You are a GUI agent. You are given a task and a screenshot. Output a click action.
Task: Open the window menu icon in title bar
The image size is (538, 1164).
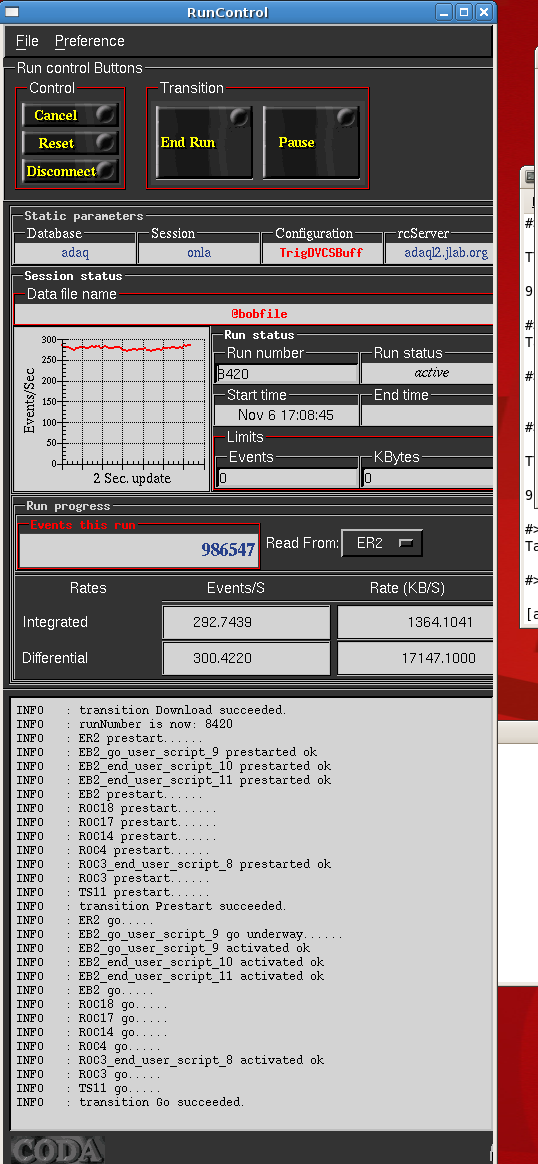pyautogui.click(x=13, y=12)
